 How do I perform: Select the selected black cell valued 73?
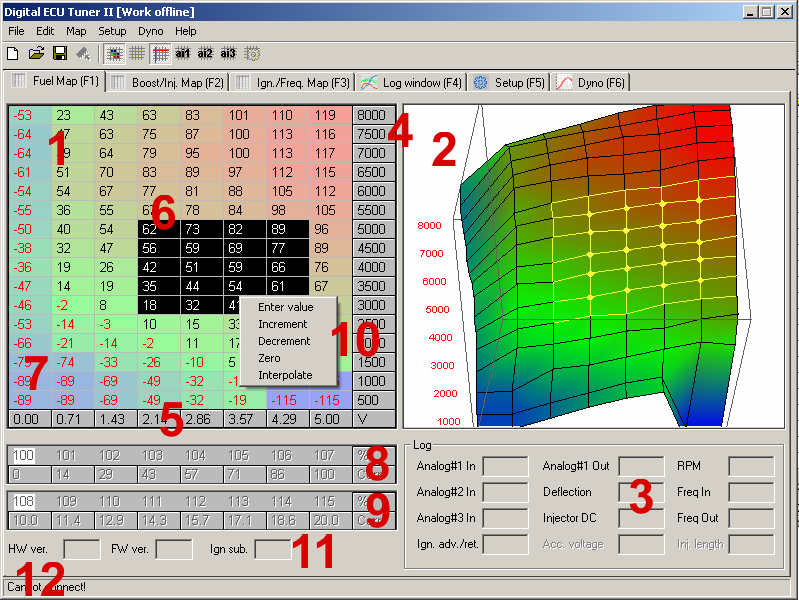(202, 229)
